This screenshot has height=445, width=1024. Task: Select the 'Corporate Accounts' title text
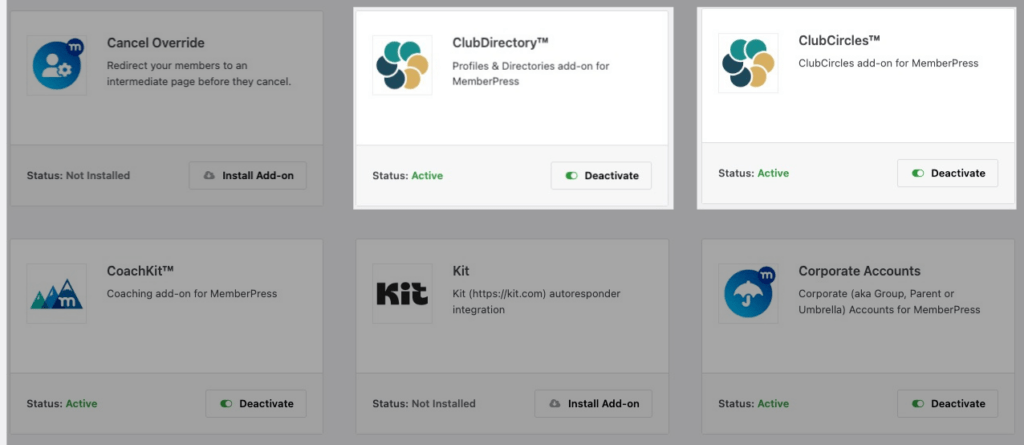[x=859, y=271]
